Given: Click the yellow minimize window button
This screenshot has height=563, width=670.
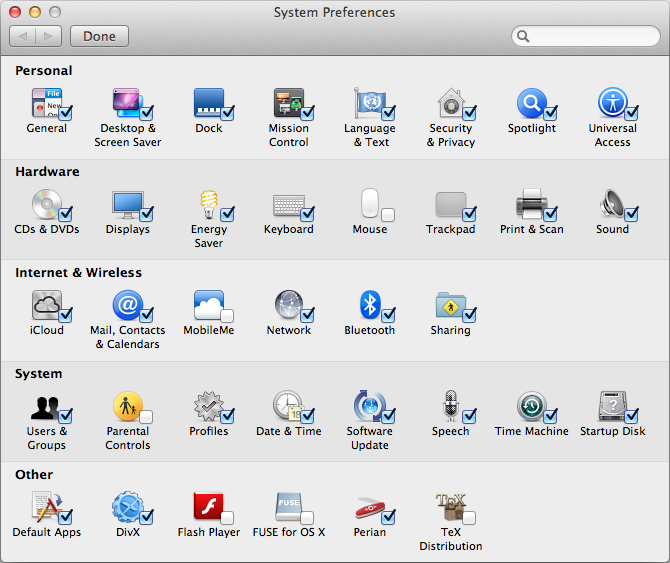Looking at the screenshot, I should pos(35,12).
